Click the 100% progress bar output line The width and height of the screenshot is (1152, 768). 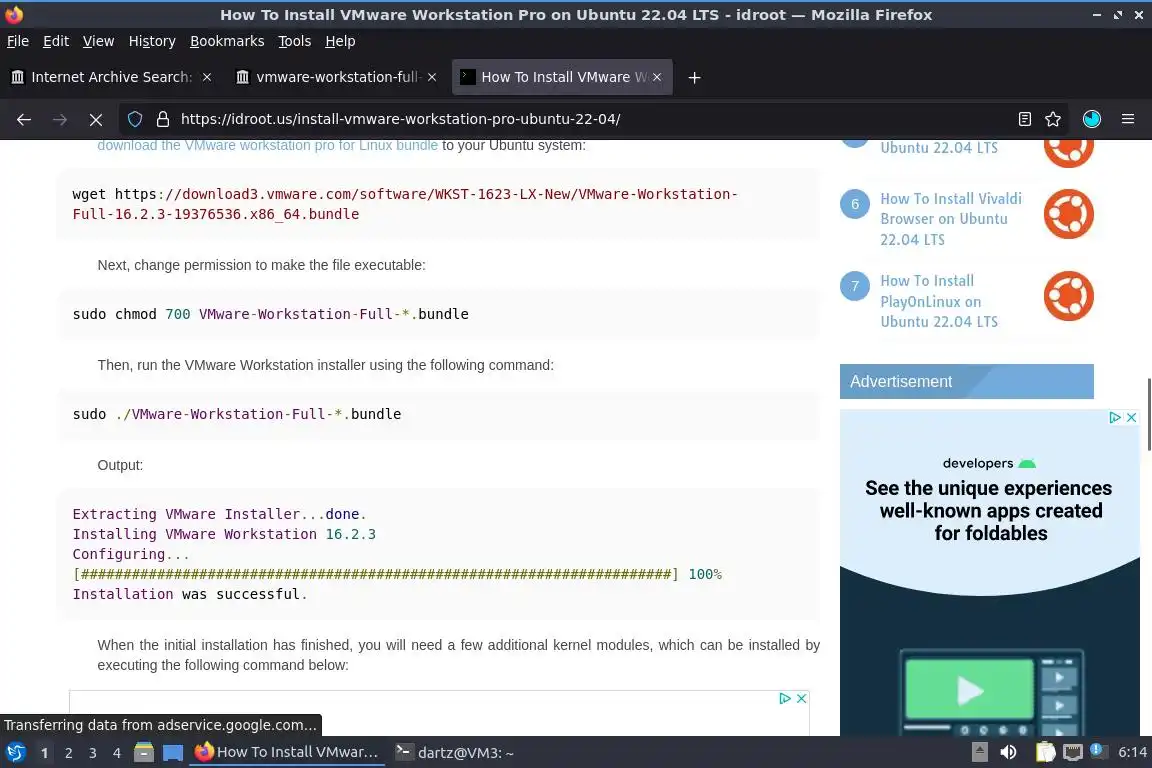tap(397, 575)
